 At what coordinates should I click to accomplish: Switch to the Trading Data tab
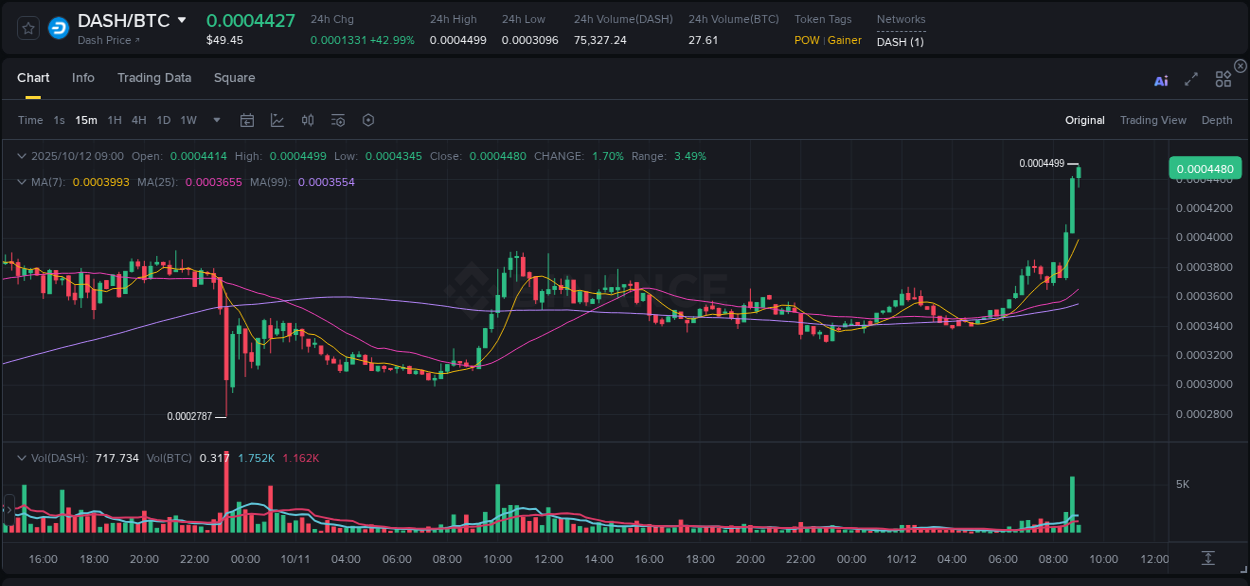pos(154,78)
